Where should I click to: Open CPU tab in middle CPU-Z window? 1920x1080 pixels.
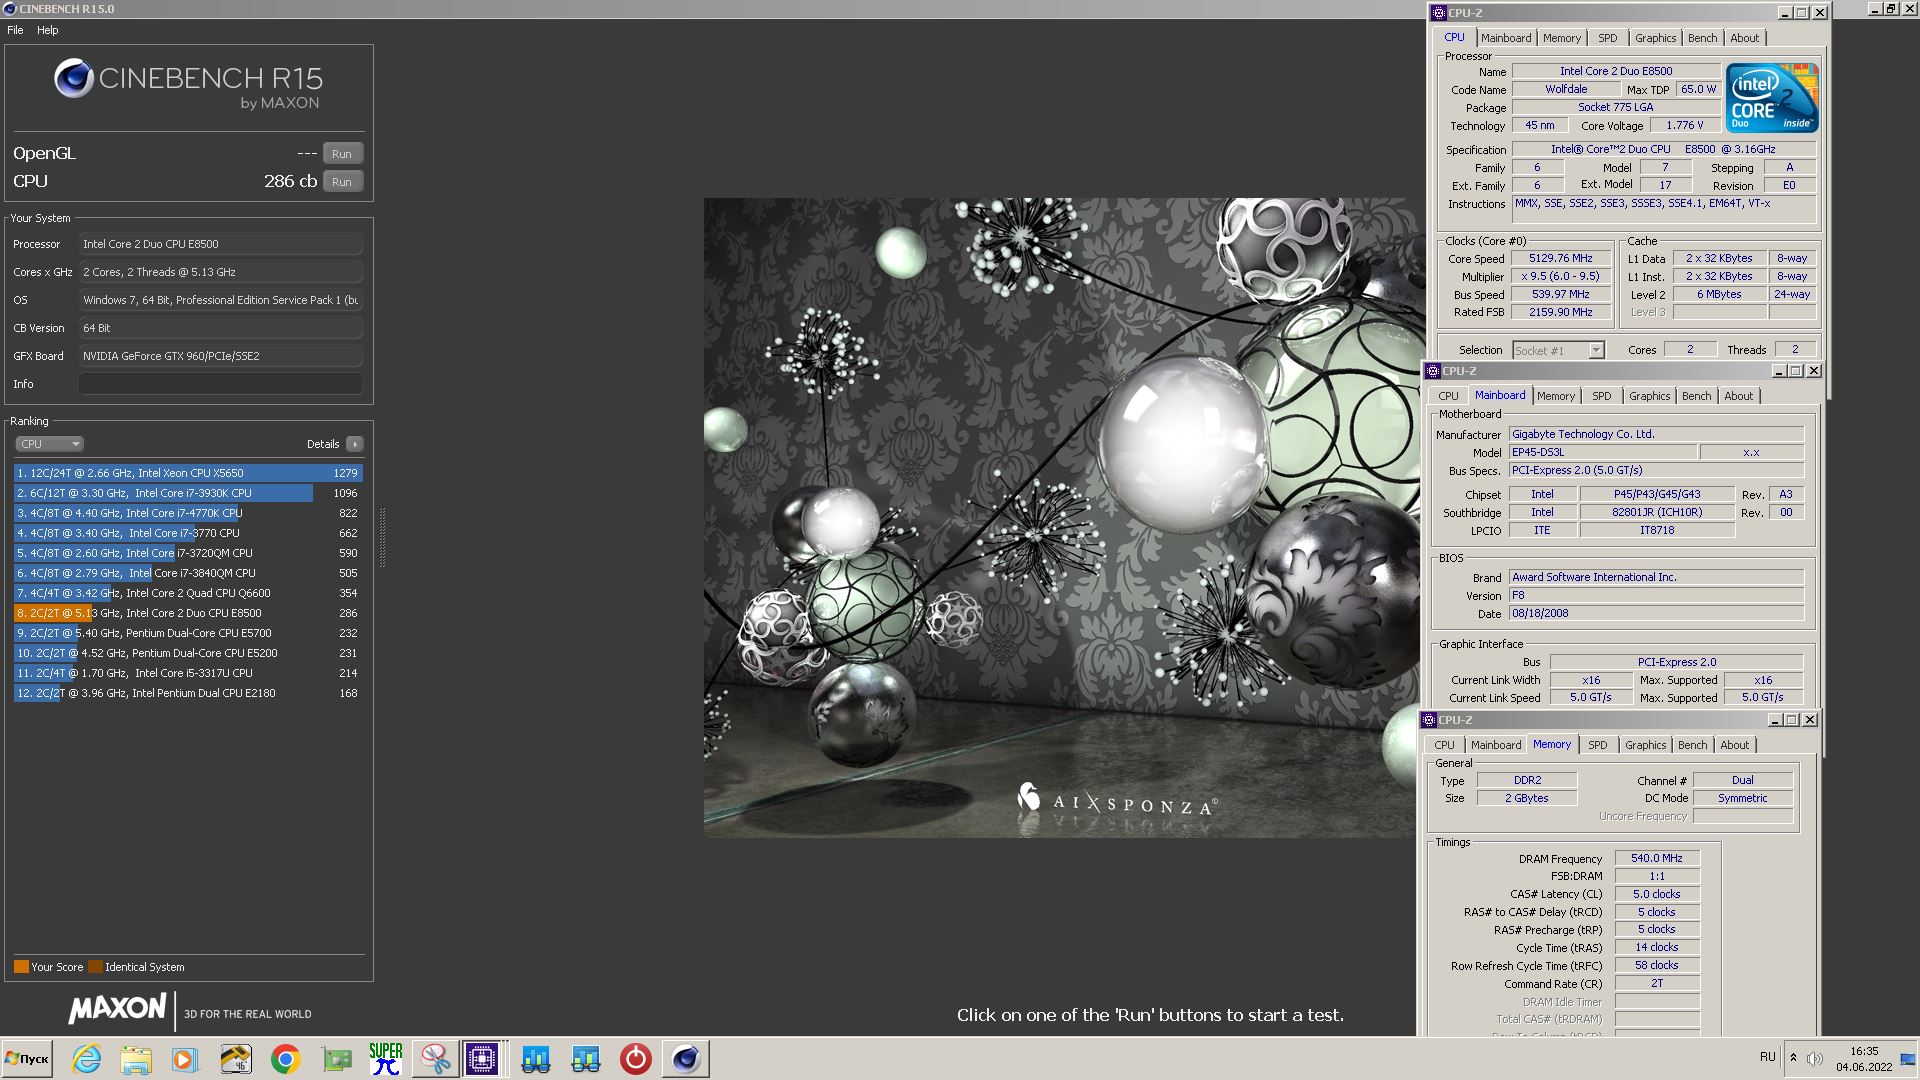tap(1448, 396)
